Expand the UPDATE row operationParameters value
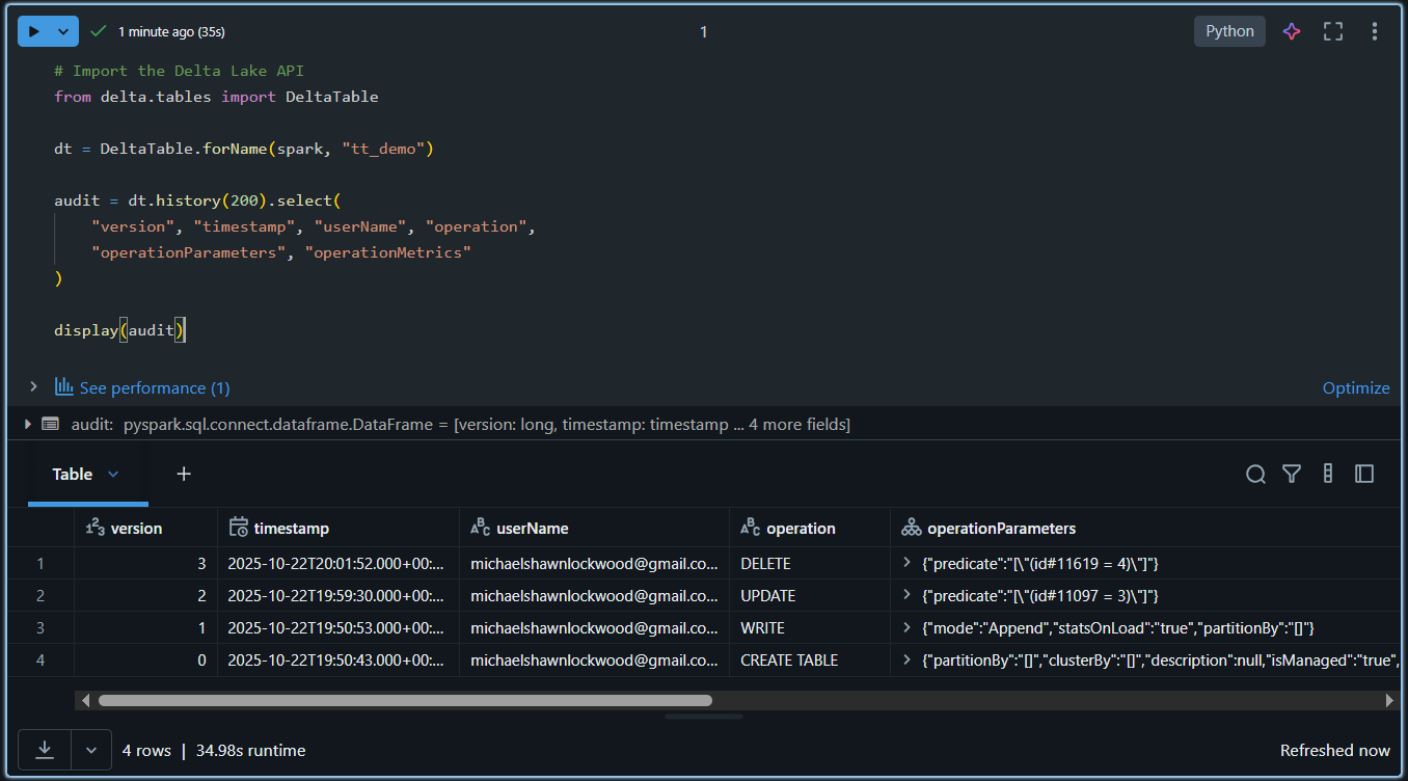 (907, 596)
